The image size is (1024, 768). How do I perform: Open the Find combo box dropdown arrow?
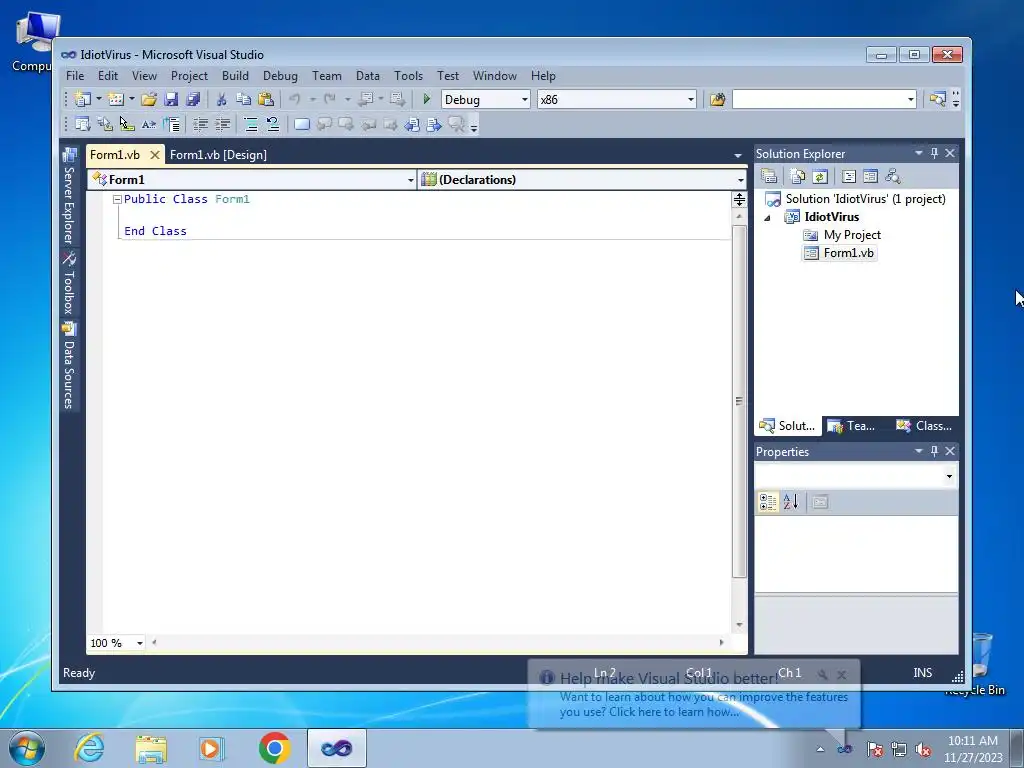(x=910, y=99)
